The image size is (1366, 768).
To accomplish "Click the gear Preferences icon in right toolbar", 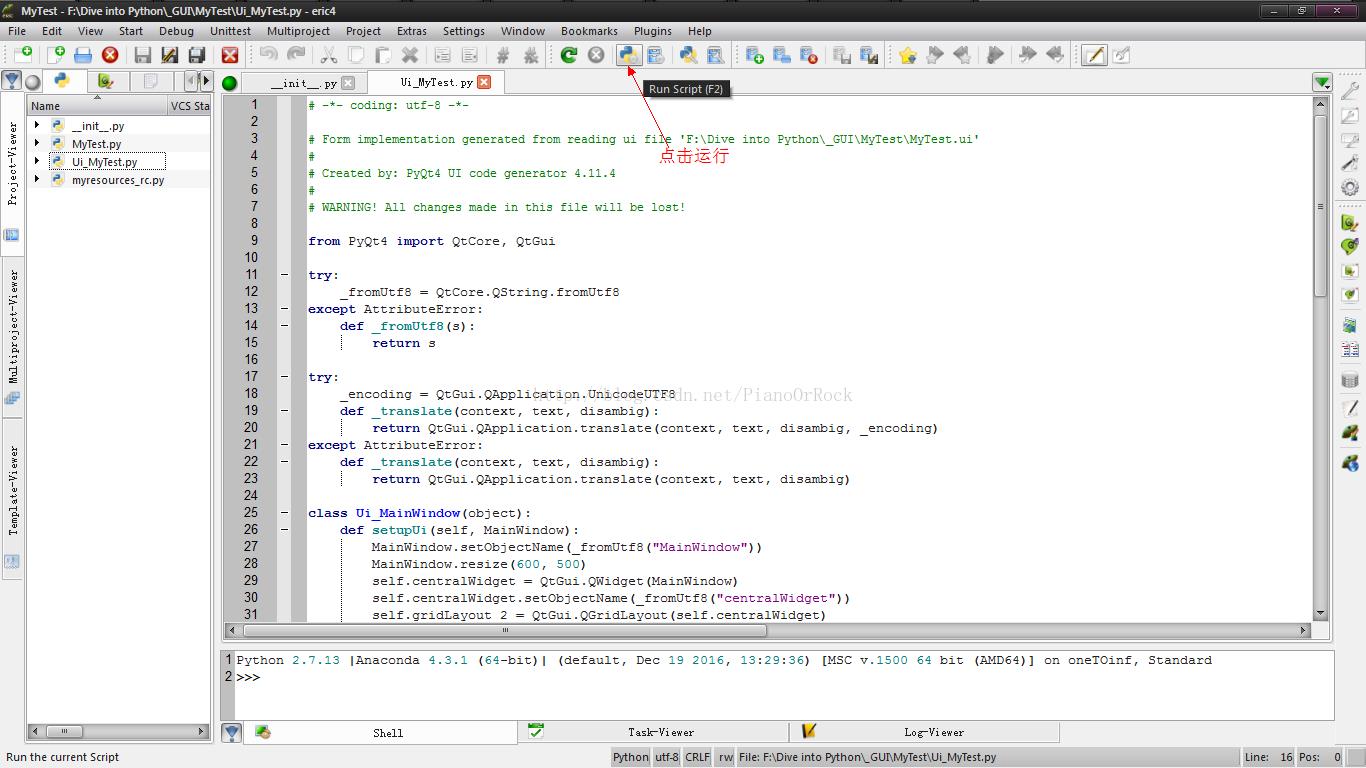I will click(1350, 187).
